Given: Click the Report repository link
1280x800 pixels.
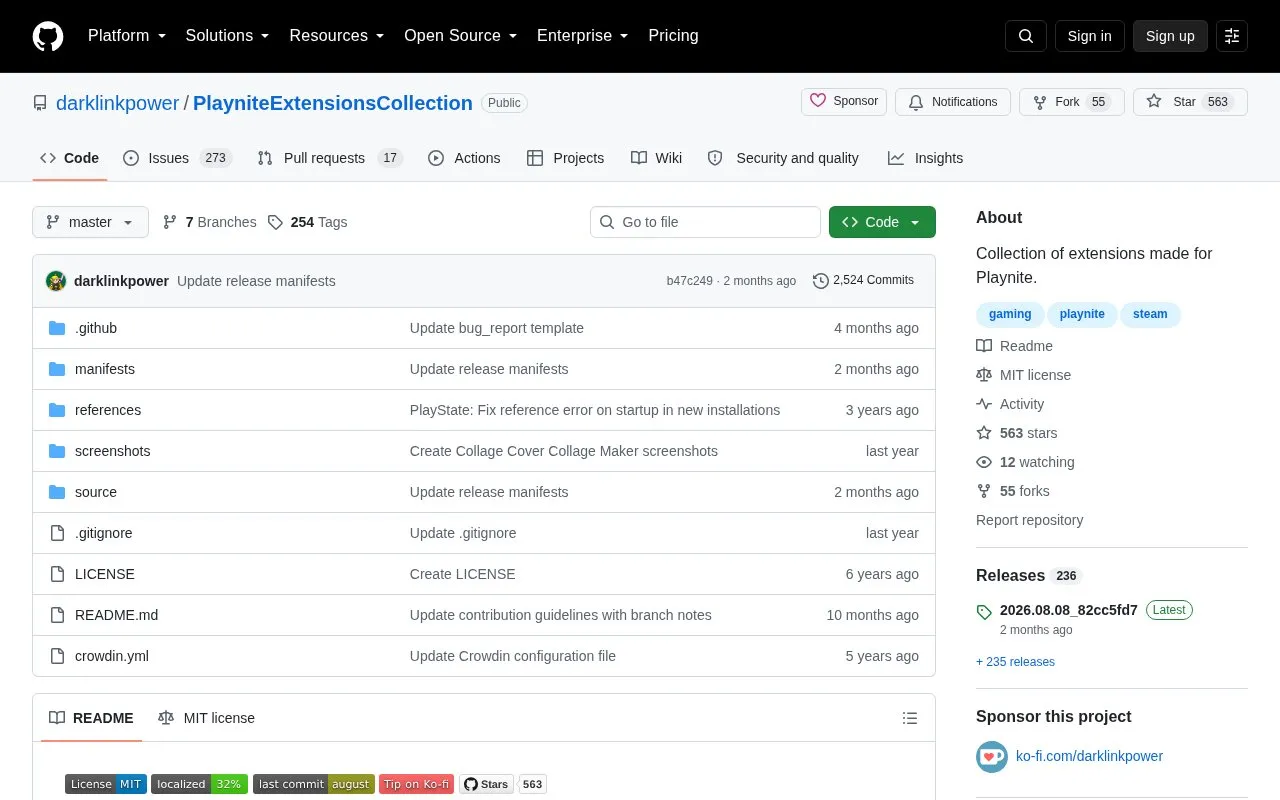Looking at the screenshot, I should click(x=1029, y=520).
